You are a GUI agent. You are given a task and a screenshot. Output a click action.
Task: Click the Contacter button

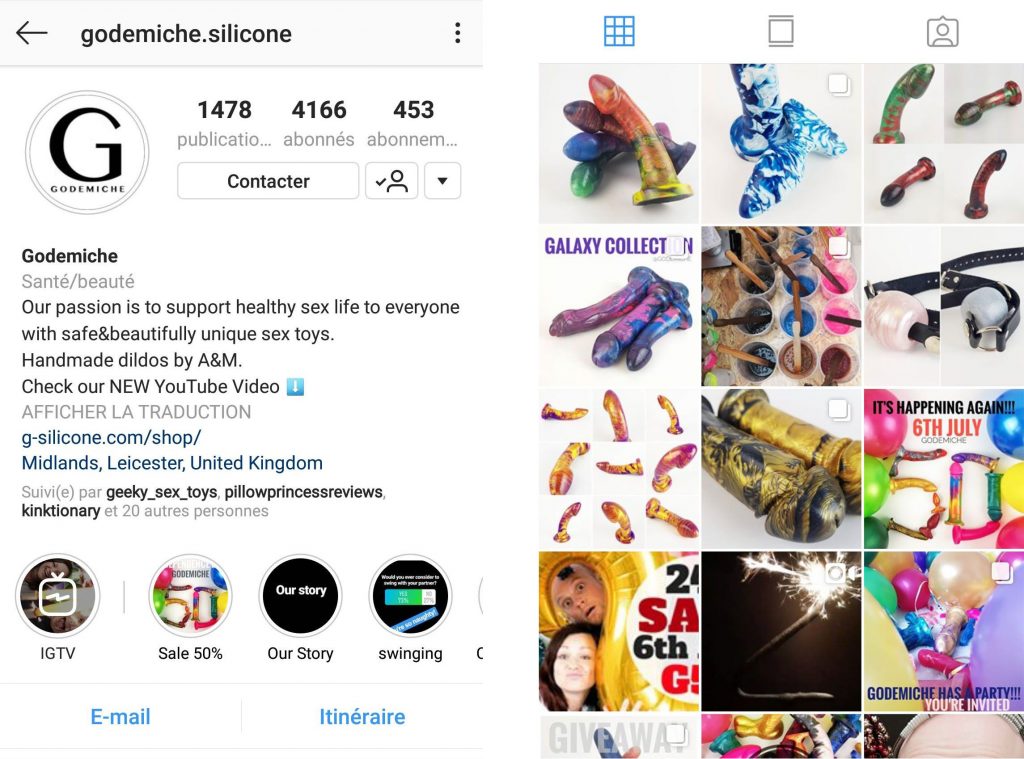point(268,181)
